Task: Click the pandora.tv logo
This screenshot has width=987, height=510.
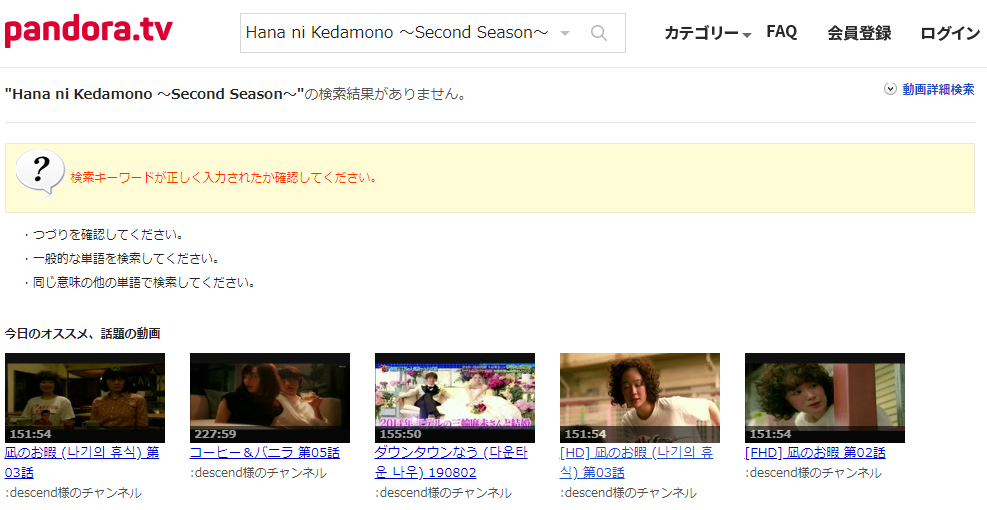Action: (89, 31)
